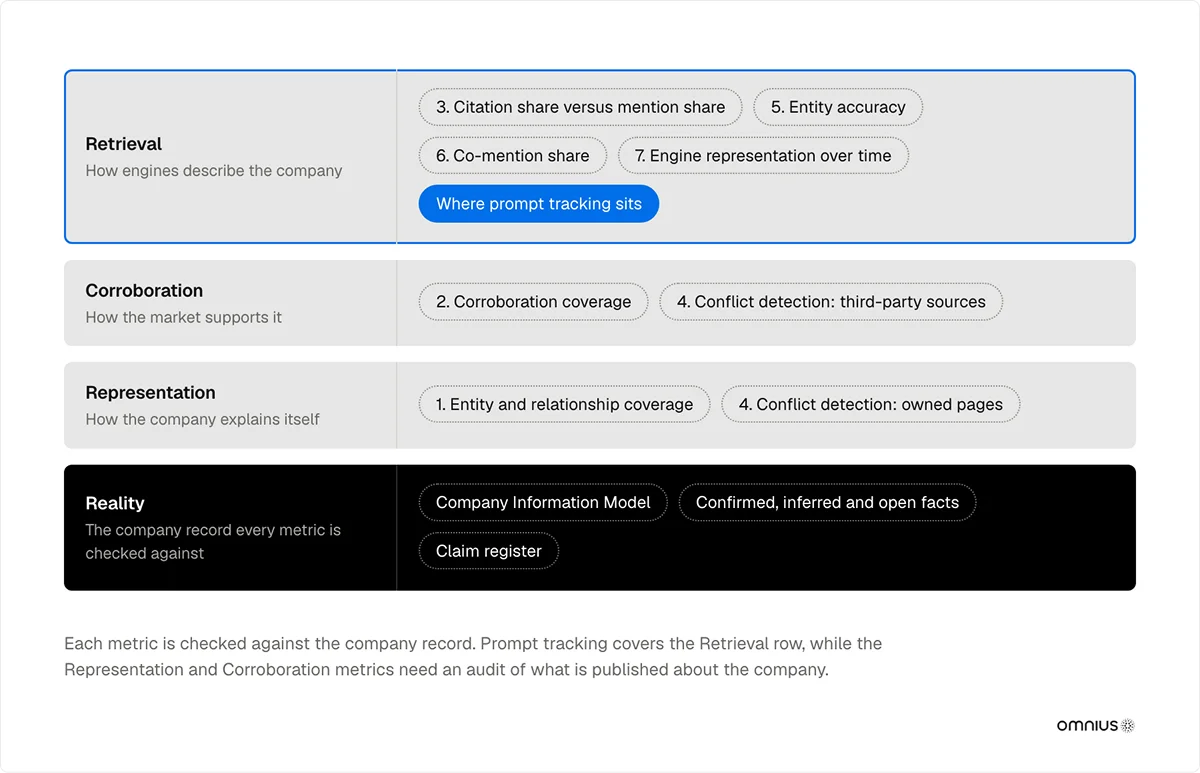The image size is (1200, 773).
Task: Select 'Conflict detection: owned pages' chip
Action: coord(871,405)
